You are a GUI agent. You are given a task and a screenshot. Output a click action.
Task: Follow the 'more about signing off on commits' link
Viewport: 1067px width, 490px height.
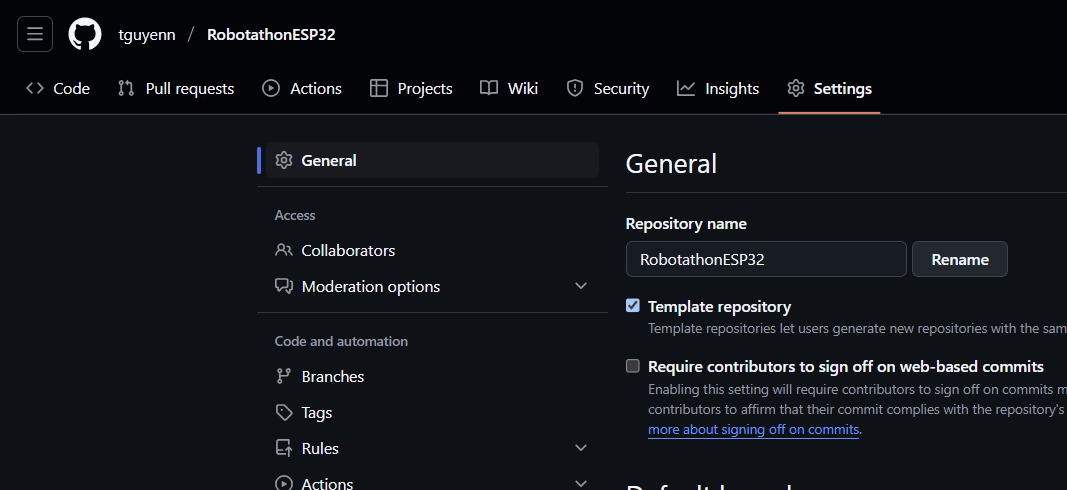[x=753, y=429]
